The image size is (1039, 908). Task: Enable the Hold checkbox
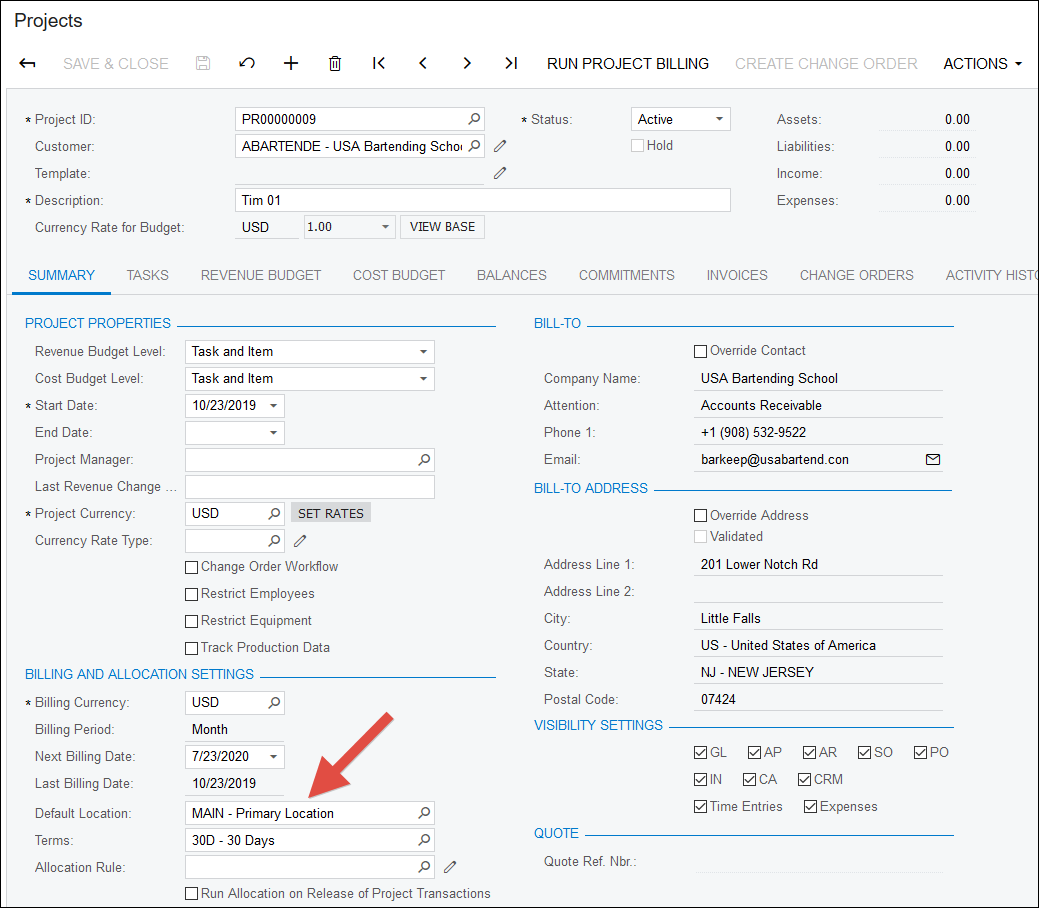[637, 145]
